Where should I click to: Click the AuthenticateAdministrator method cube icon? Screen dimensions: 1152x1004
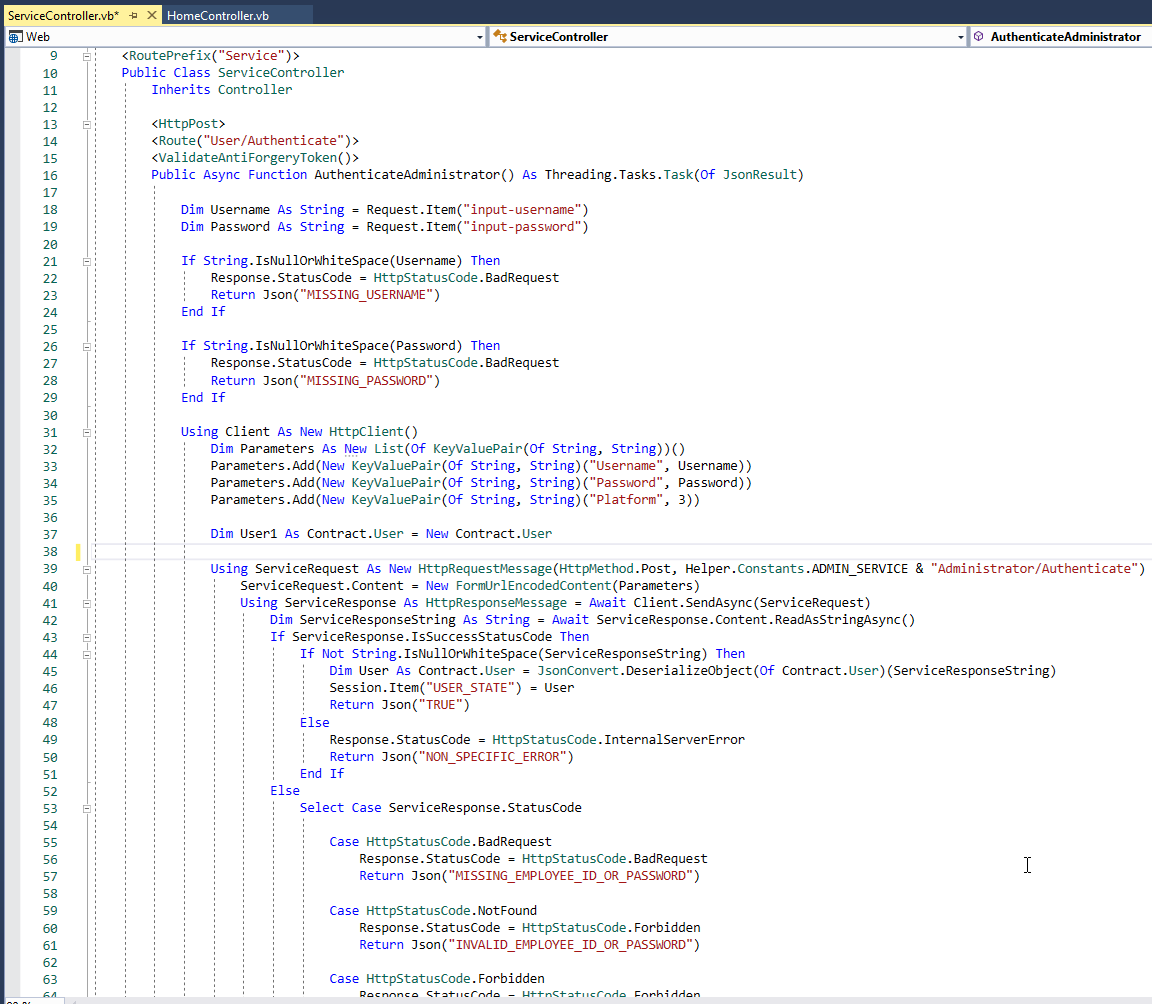977,37
